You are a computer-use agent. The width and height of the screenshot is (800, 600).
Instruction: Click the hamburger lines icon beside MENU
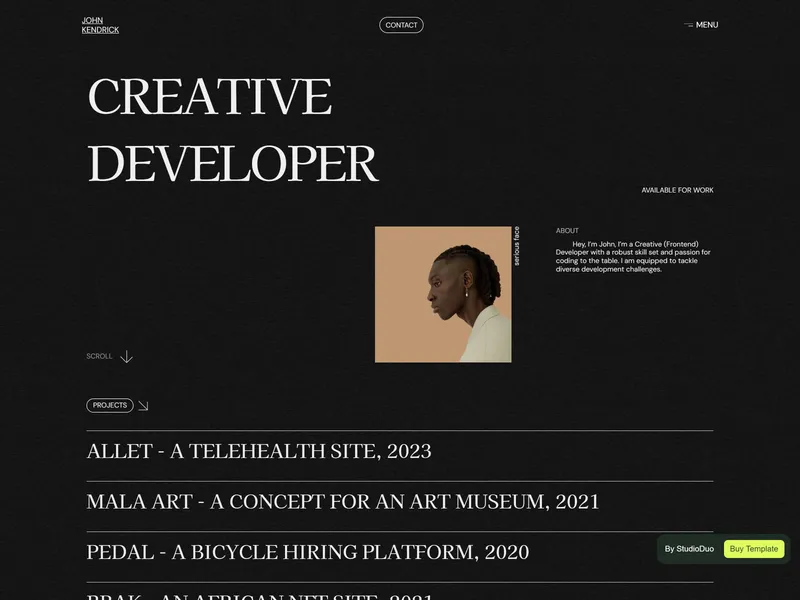[689, 24]
